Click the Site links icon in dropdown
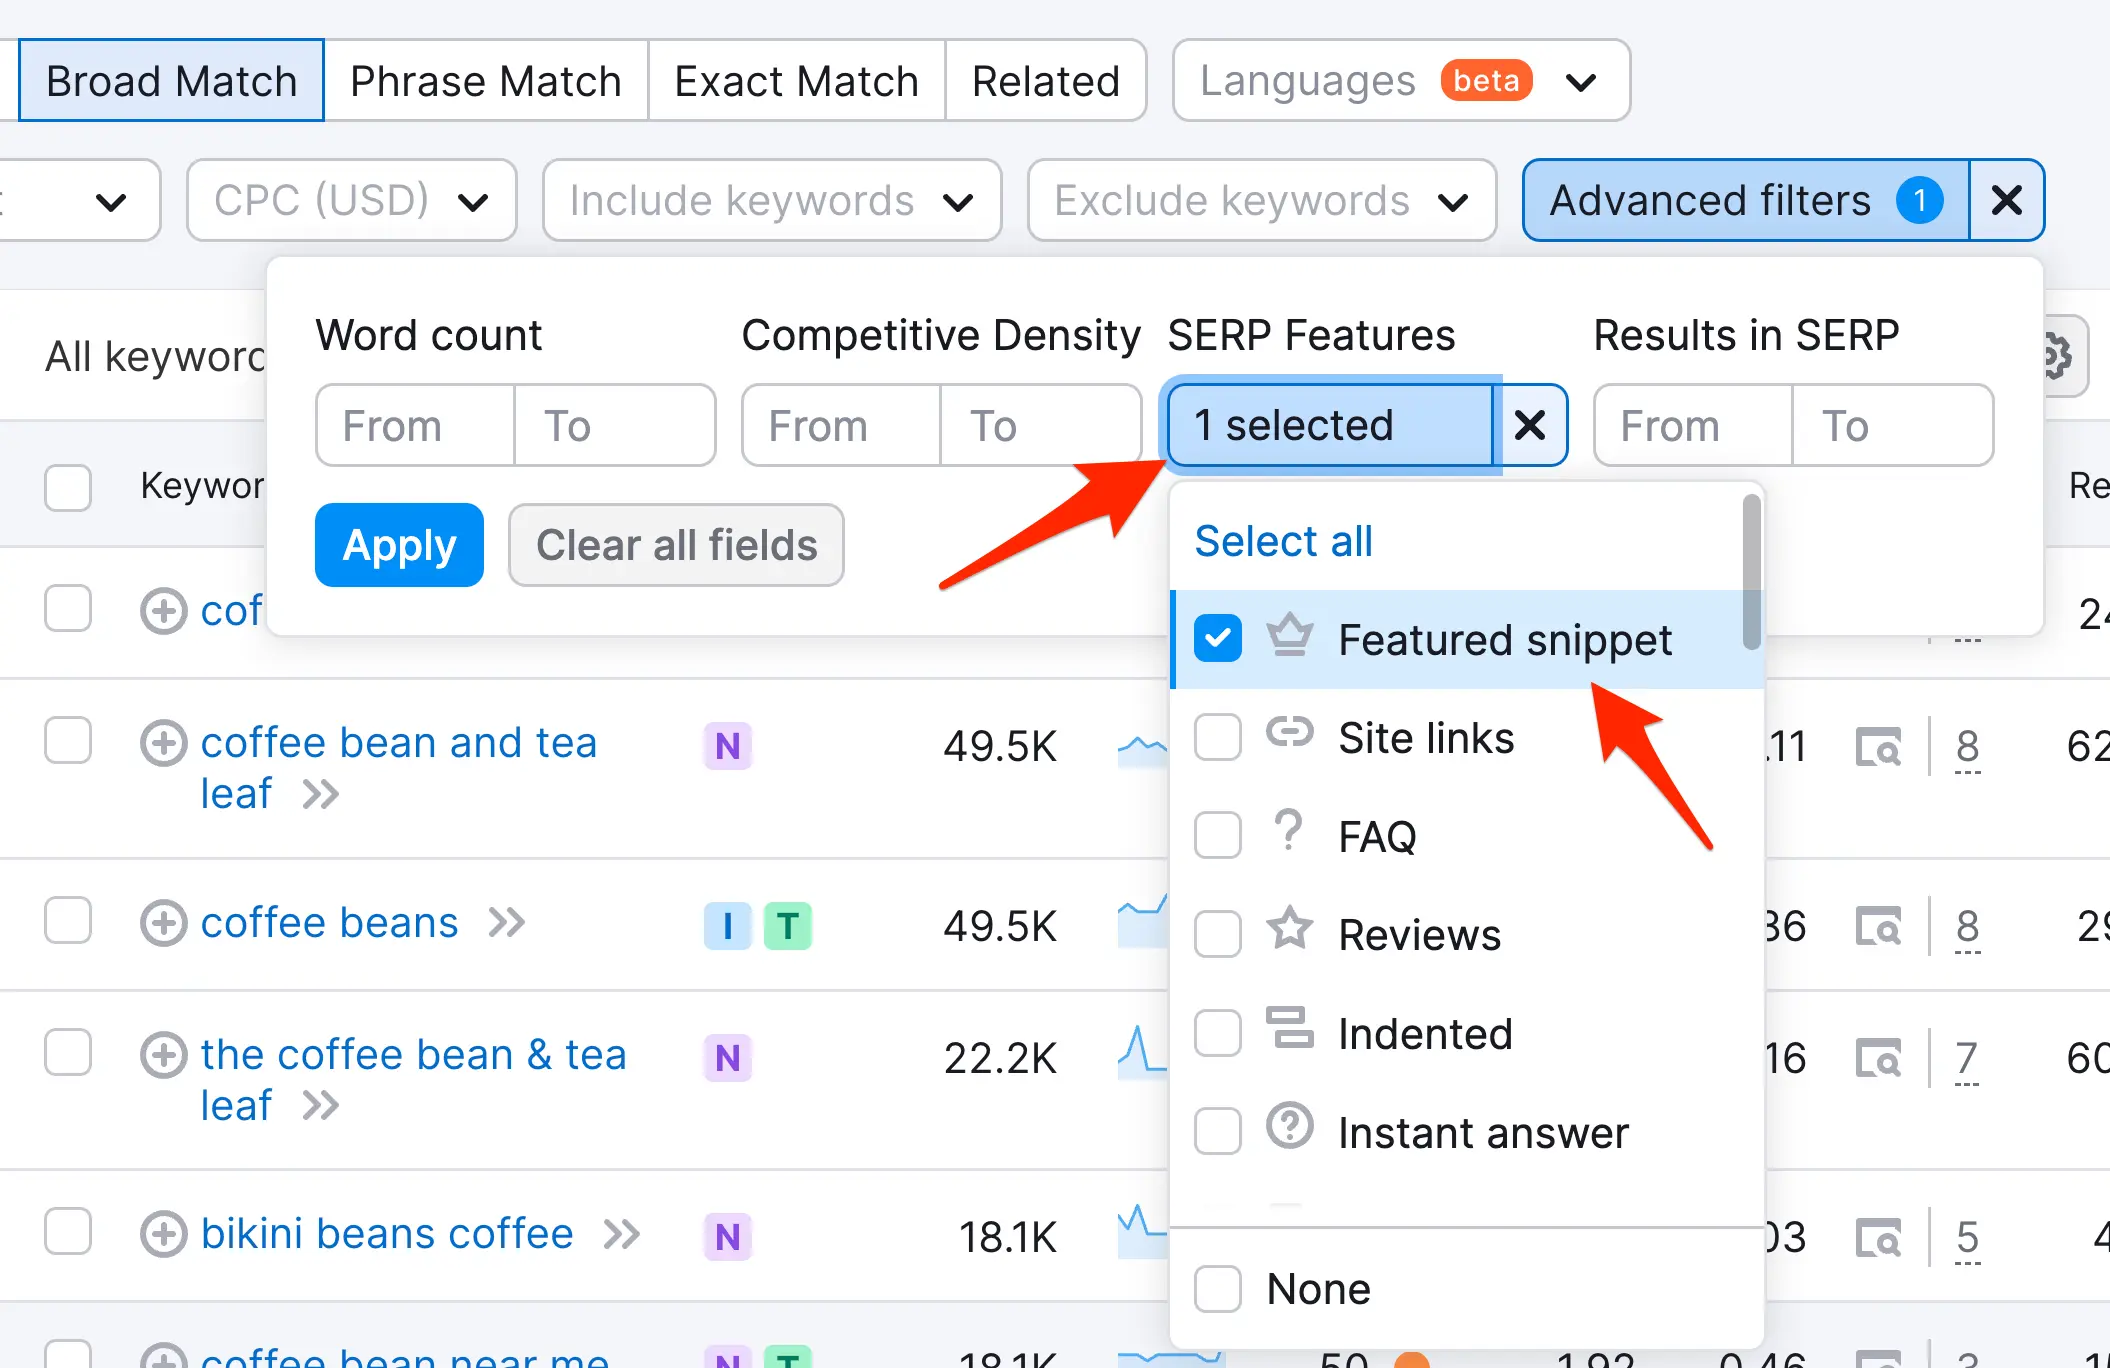Screen dimensions: 2110x1368 coord(1289,736)
